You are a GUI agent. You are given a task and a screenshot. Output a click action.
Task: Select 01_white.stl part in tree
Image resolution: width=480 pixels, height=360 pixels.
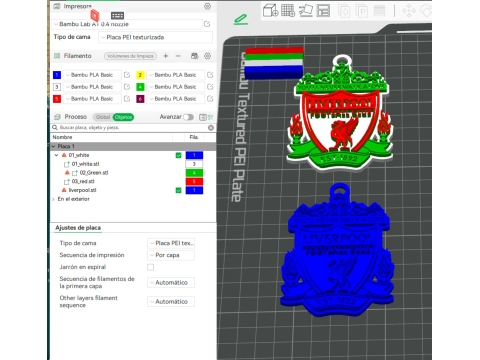85,164
